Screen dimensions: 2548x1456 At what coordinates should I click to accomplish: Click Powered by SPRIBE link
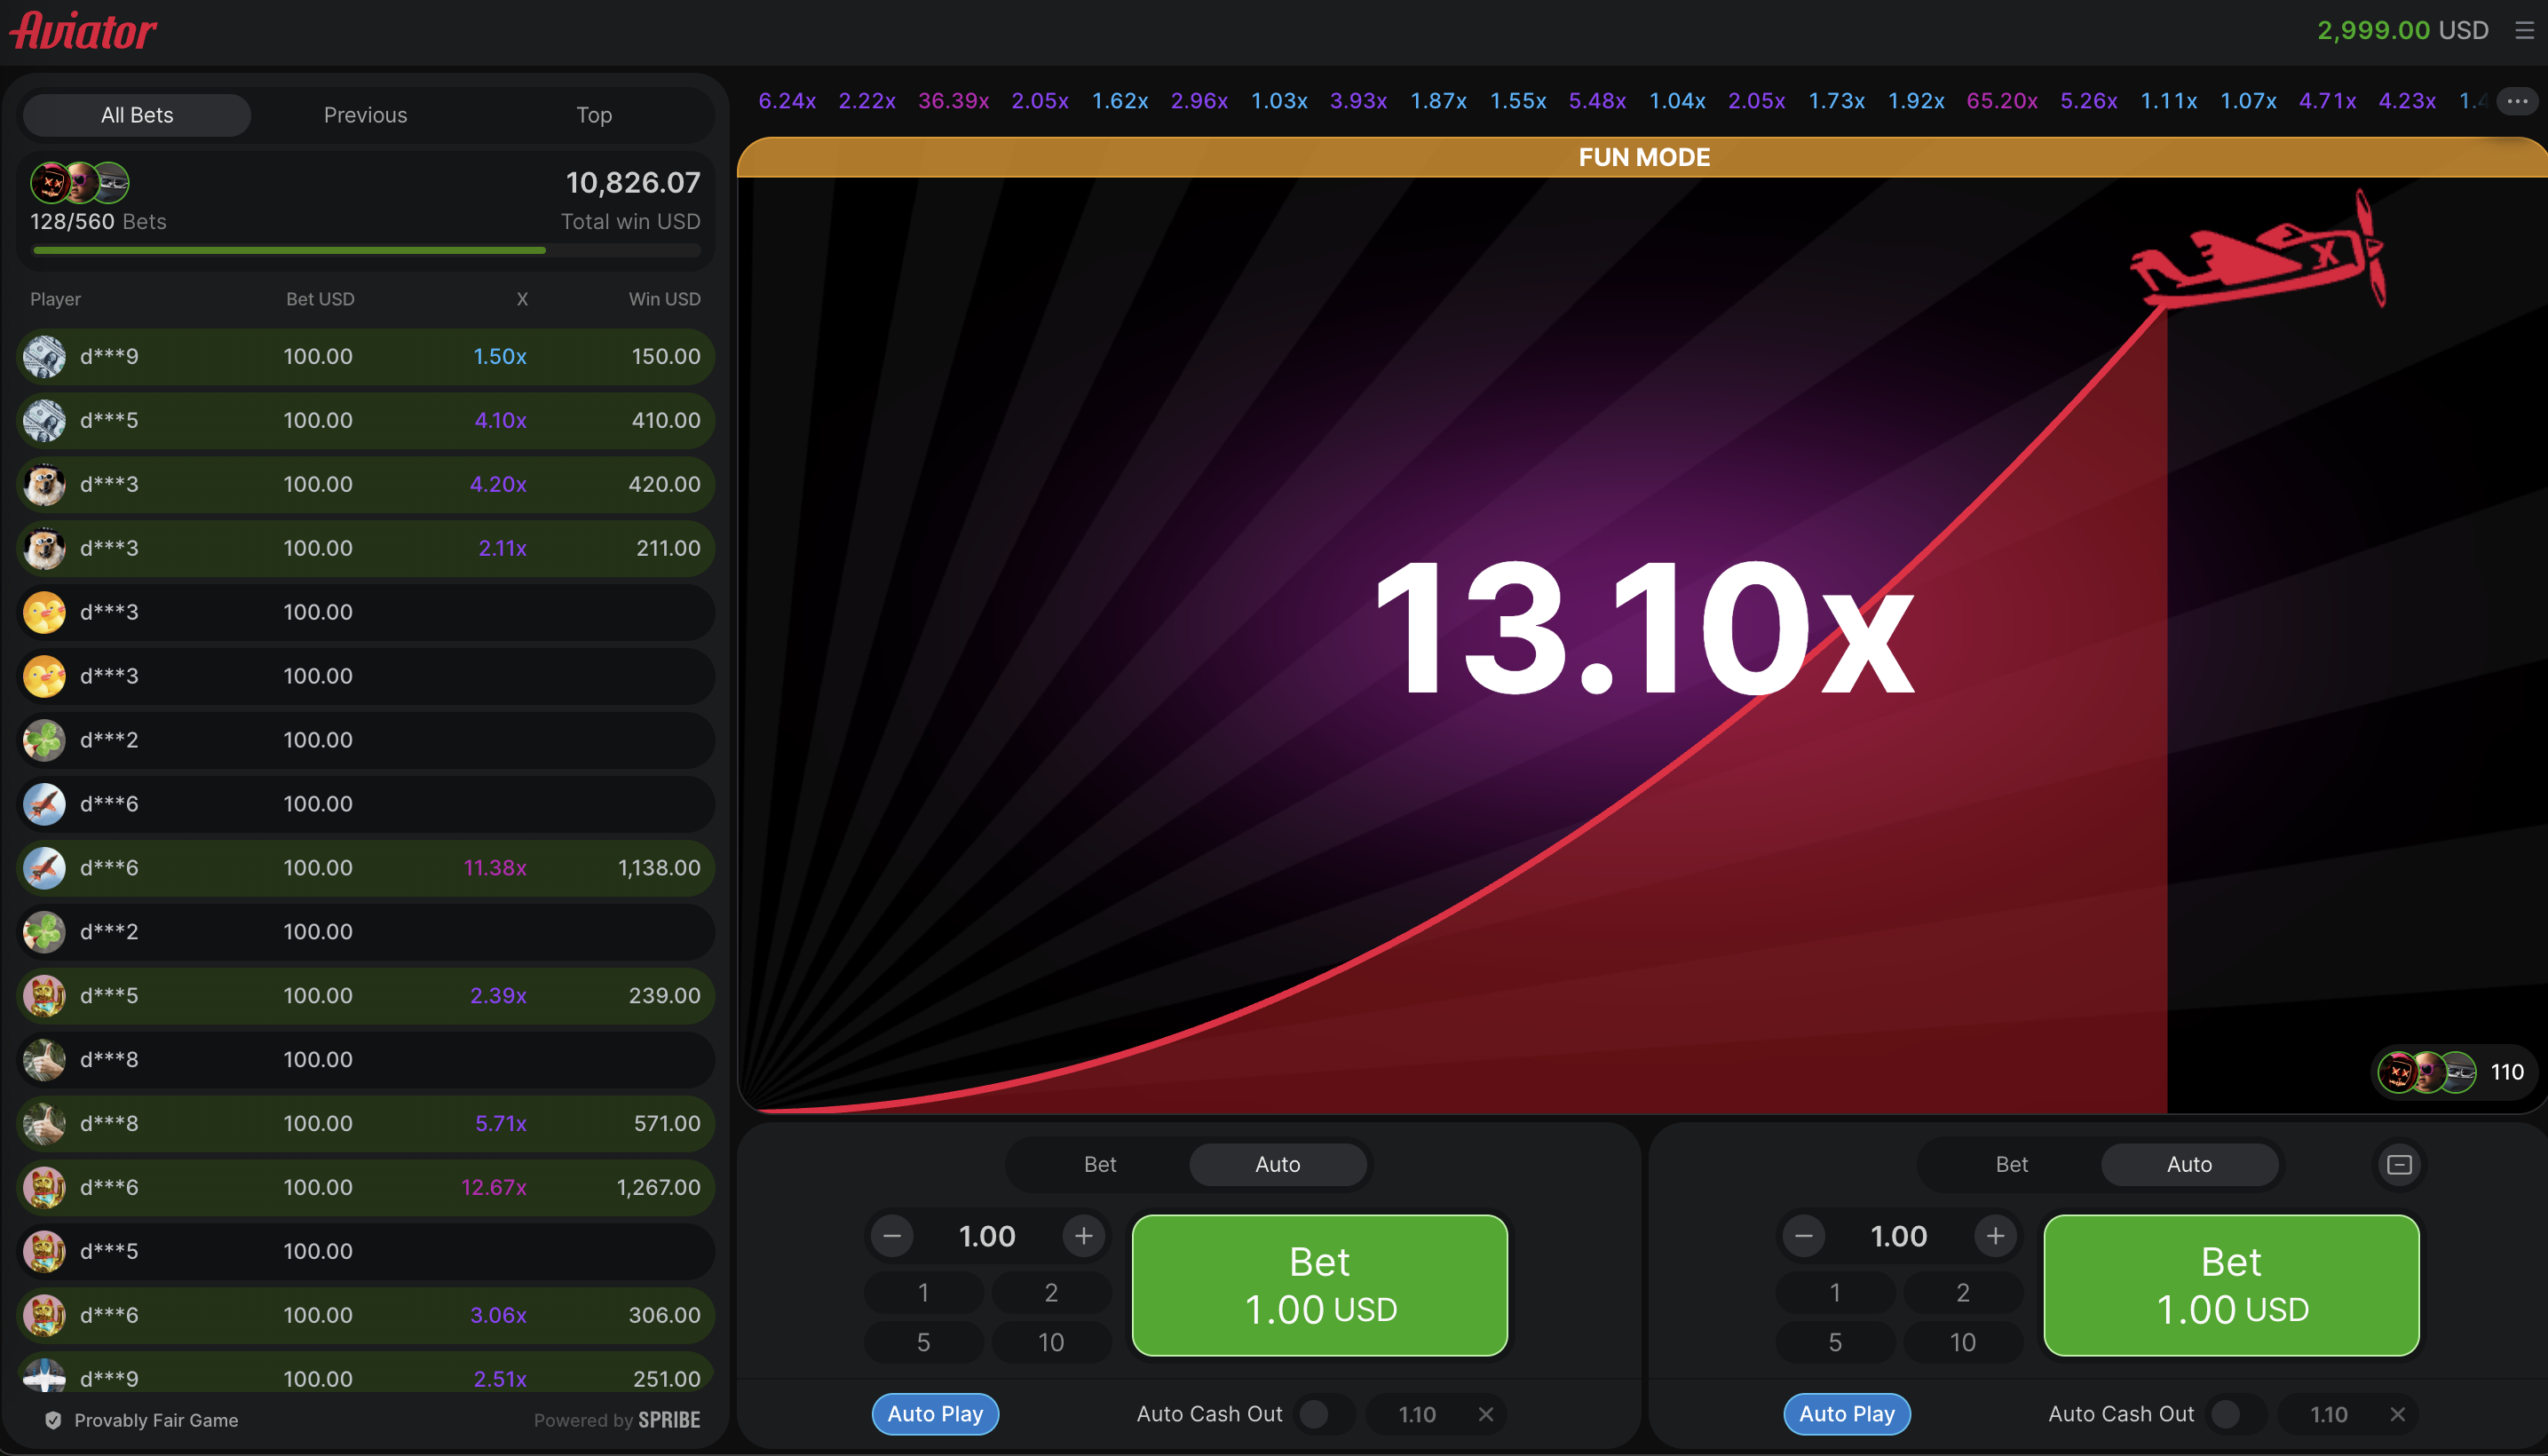pos(617,1420)
